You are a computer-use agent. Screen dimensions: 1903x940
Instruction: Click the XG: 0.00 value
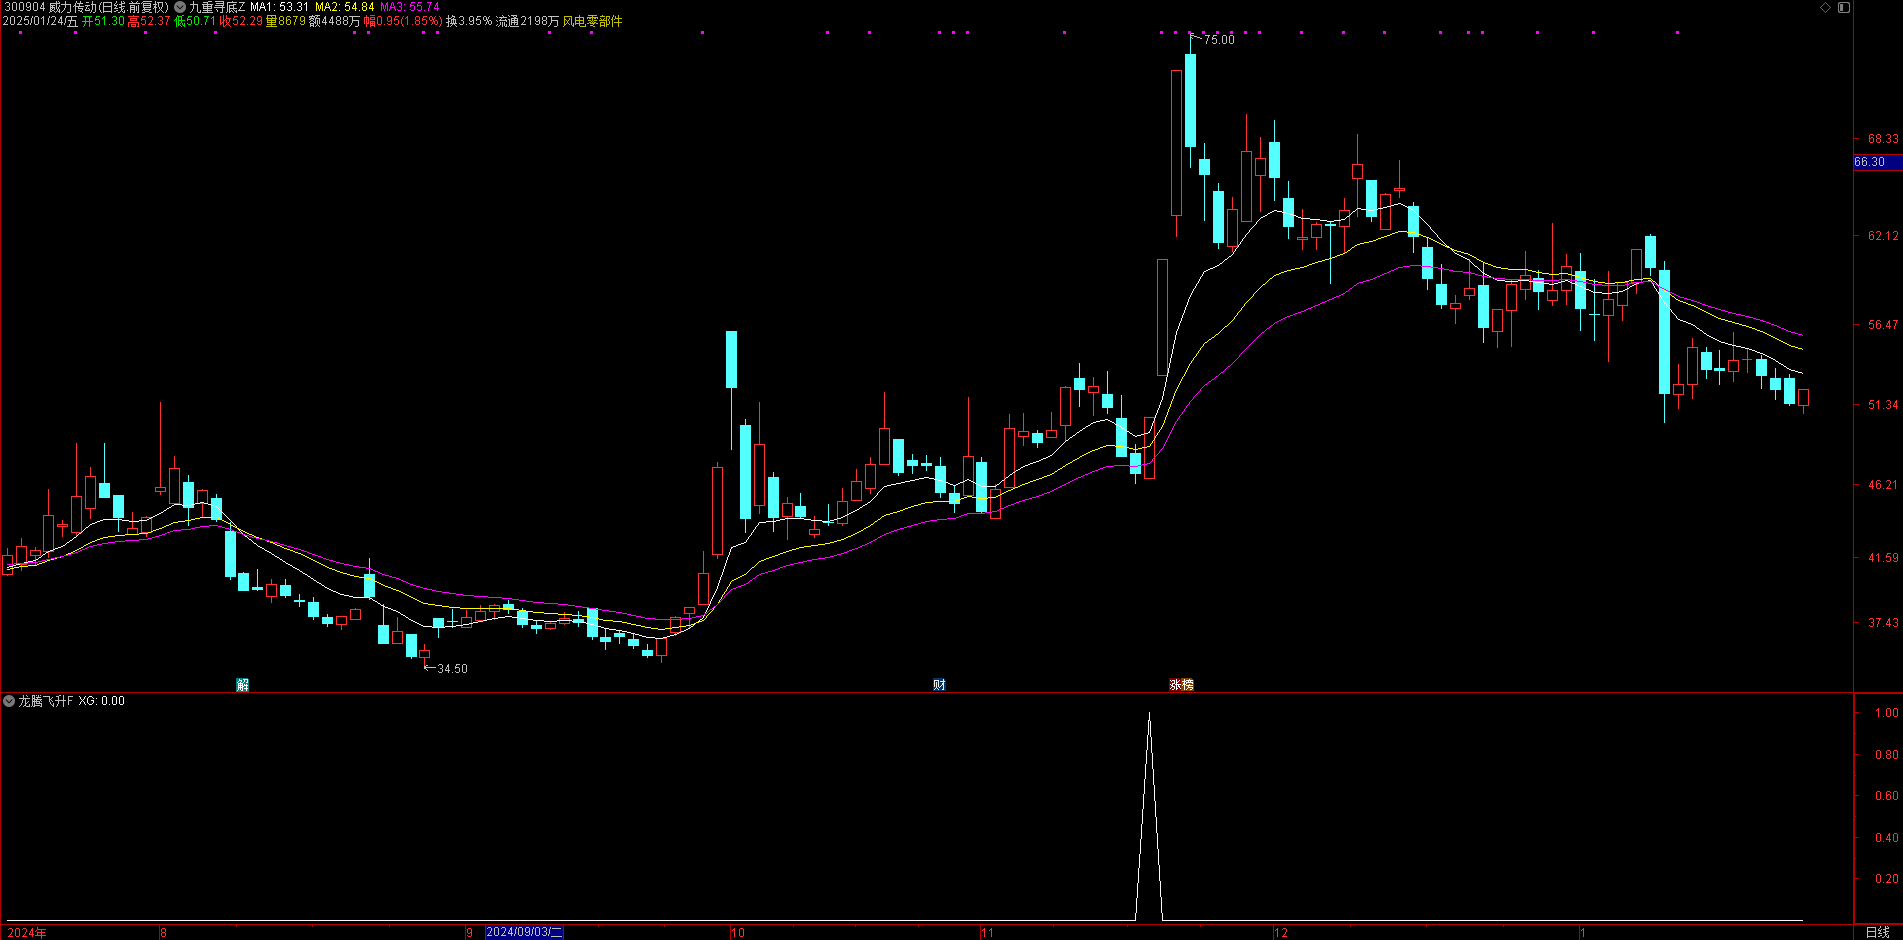(x=101, y=701)
